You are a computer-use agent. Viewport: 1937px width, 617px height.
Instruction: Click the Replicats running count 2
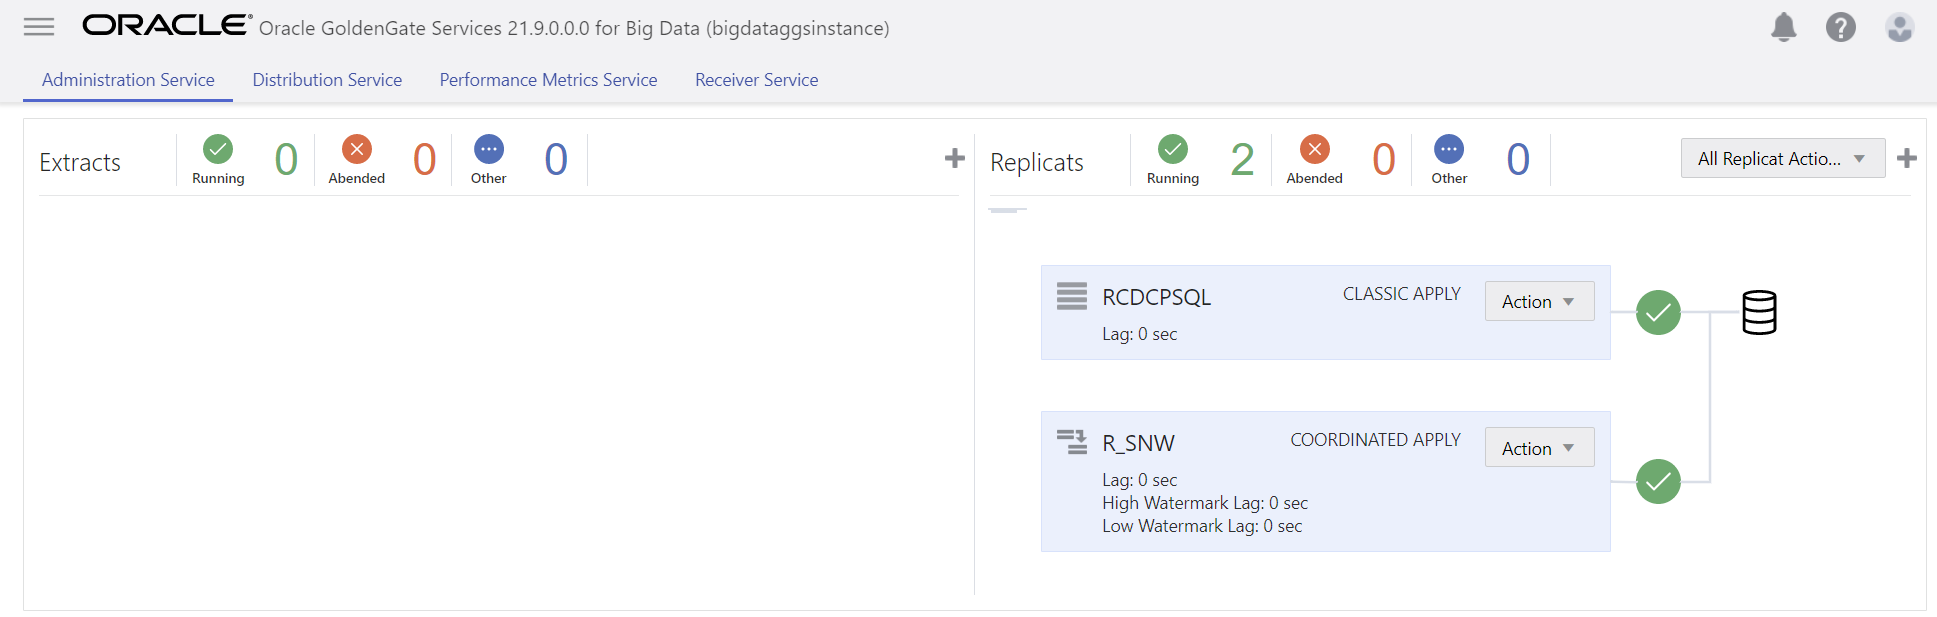pyautogui.click(x=1242, y=159)
